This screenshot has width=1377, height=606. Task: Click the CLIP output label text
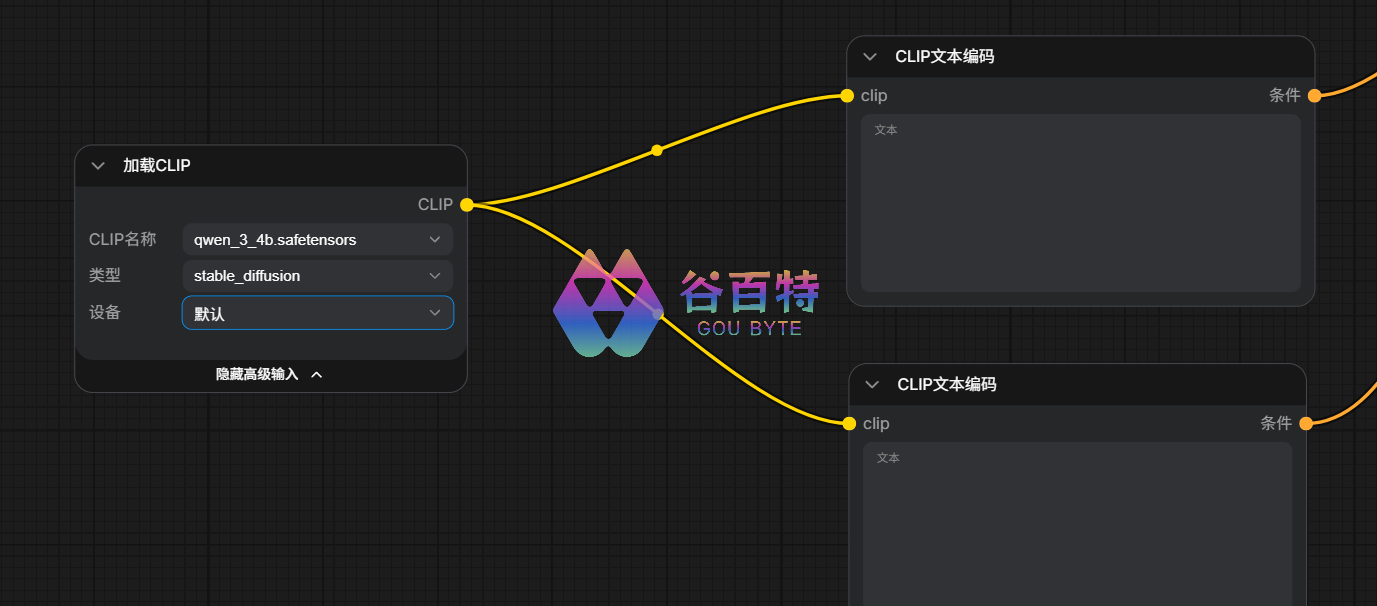[435, 205]
